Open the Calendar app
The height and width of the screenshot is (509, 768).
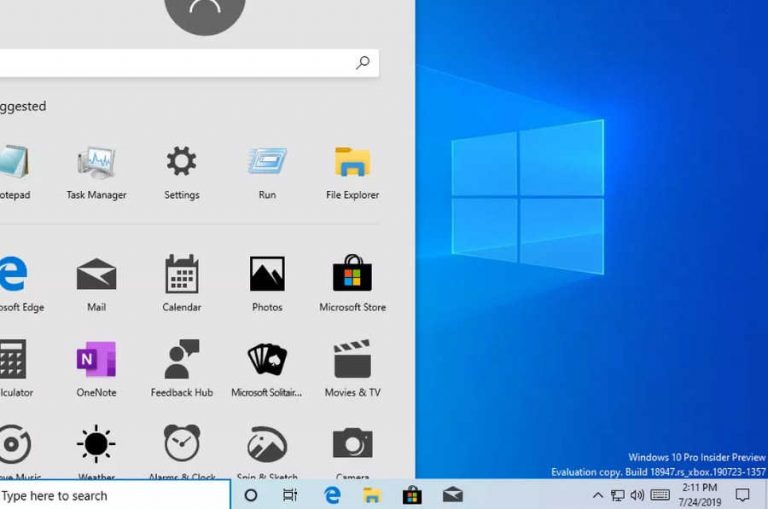point(182,284)
